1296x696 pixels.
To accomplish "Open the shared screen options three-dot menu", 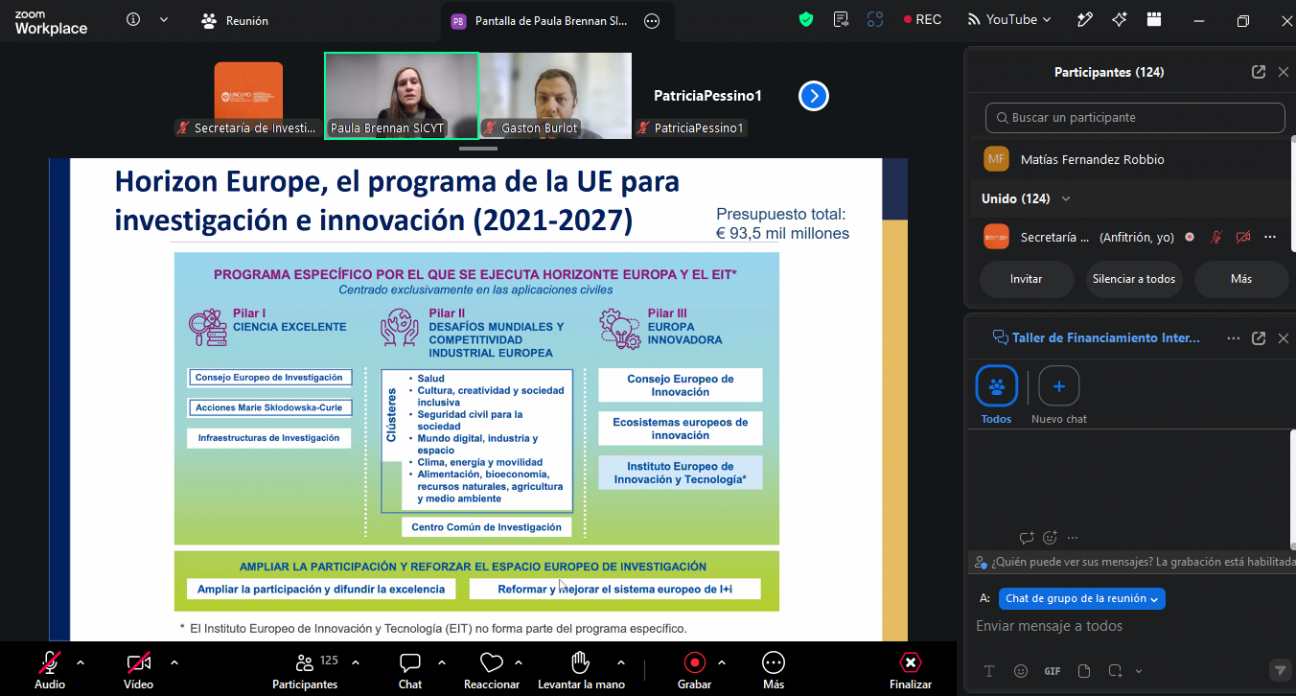I will tap(652, 21).
